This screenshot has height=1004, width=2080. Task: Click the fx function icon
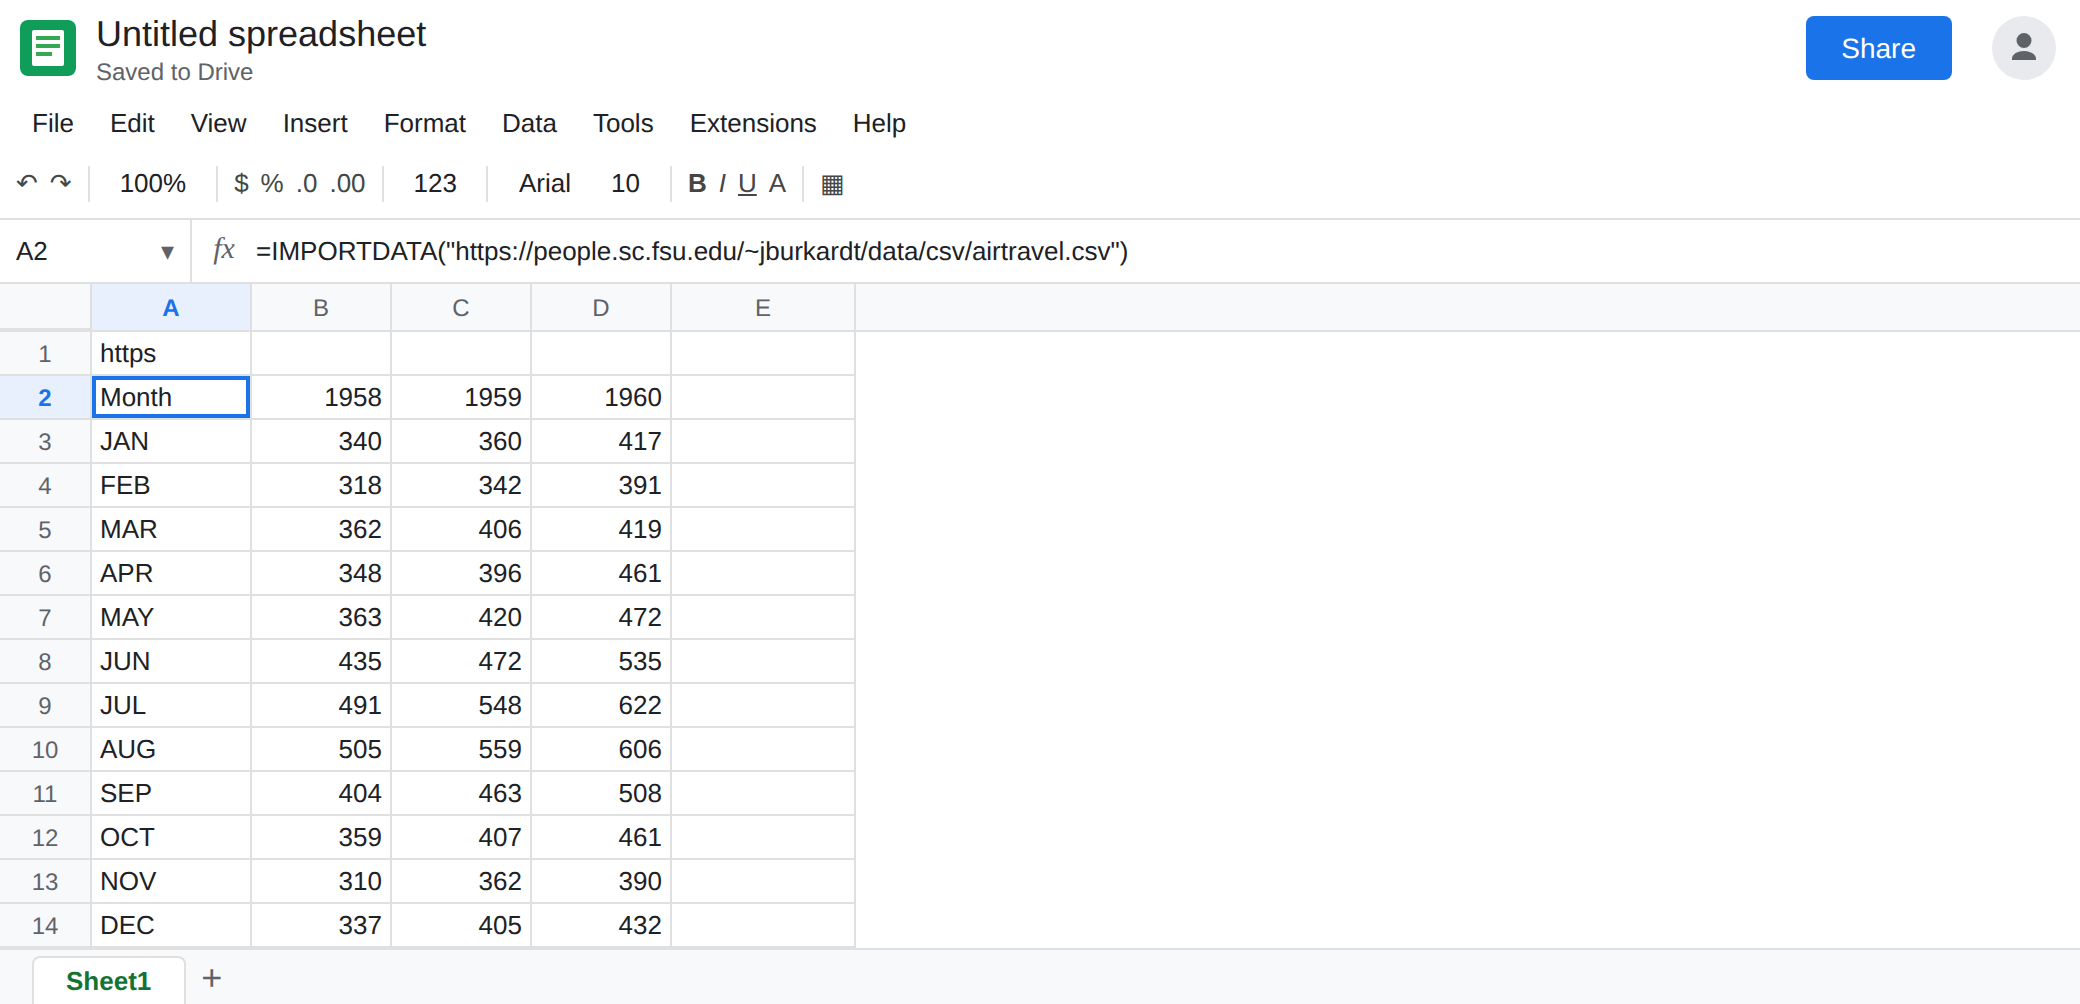[x=224, y=250]
